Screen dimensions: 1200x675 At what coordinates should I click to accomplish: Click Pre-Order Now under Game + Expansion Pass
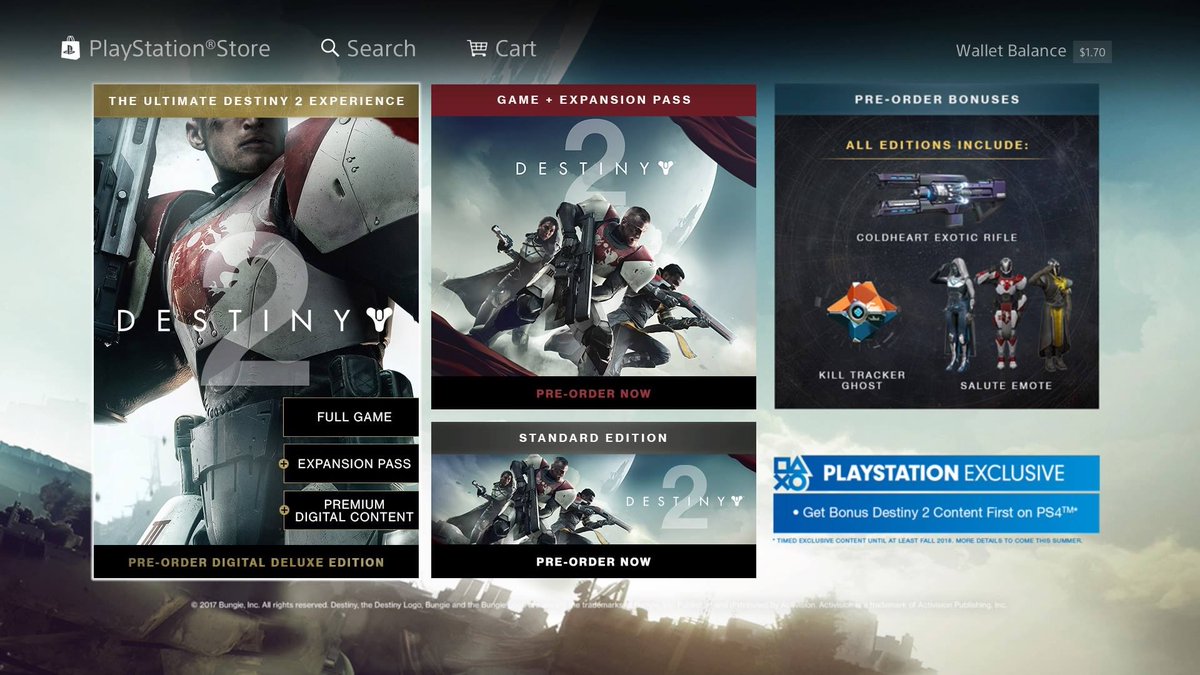click(593, 393)
